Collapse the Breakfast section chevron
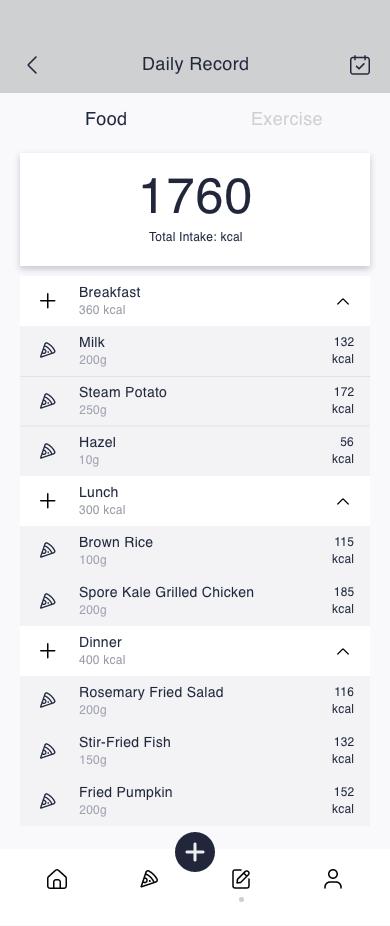The height and width of the screenshot is (926, 390). [x=343, y=301]
